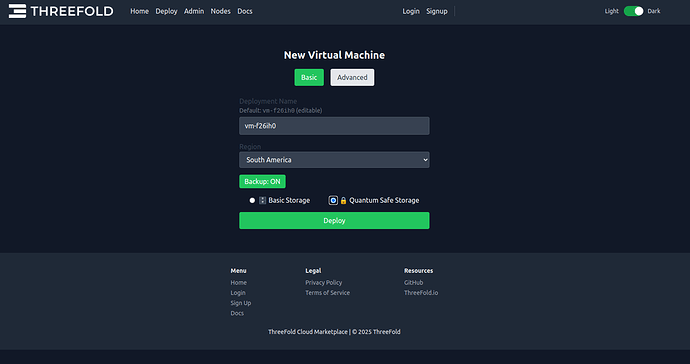Click the THREEFOLD brand name text
The width and height of the screenshot is (690, 364).
pyautogui.click(x=72, y=11)
